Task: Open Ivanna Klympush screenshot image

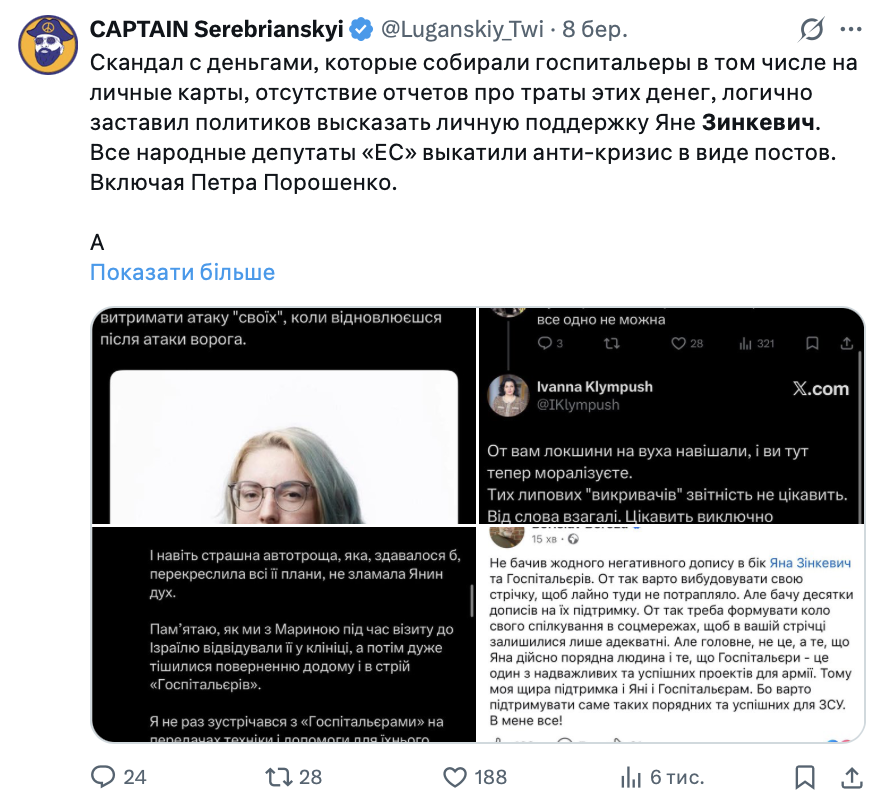Action: click(672, 416)
